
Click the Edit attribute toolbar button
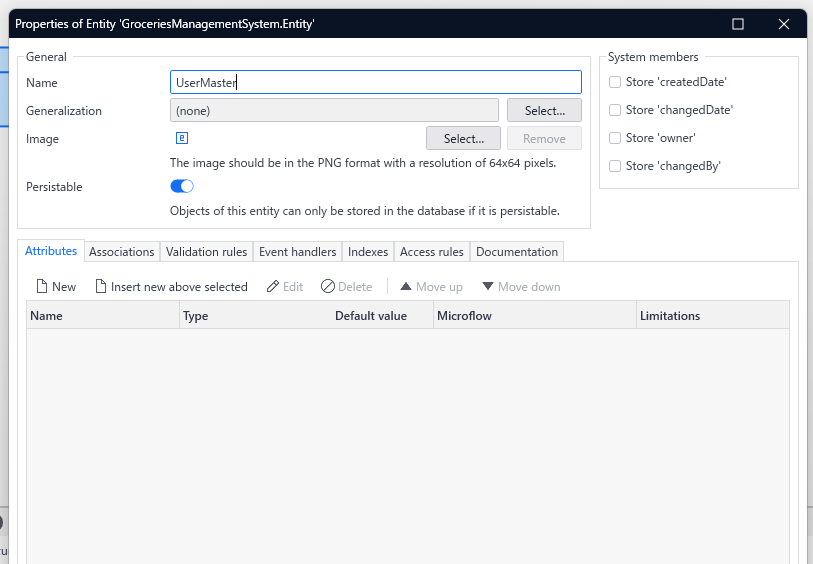coord(285,287)
